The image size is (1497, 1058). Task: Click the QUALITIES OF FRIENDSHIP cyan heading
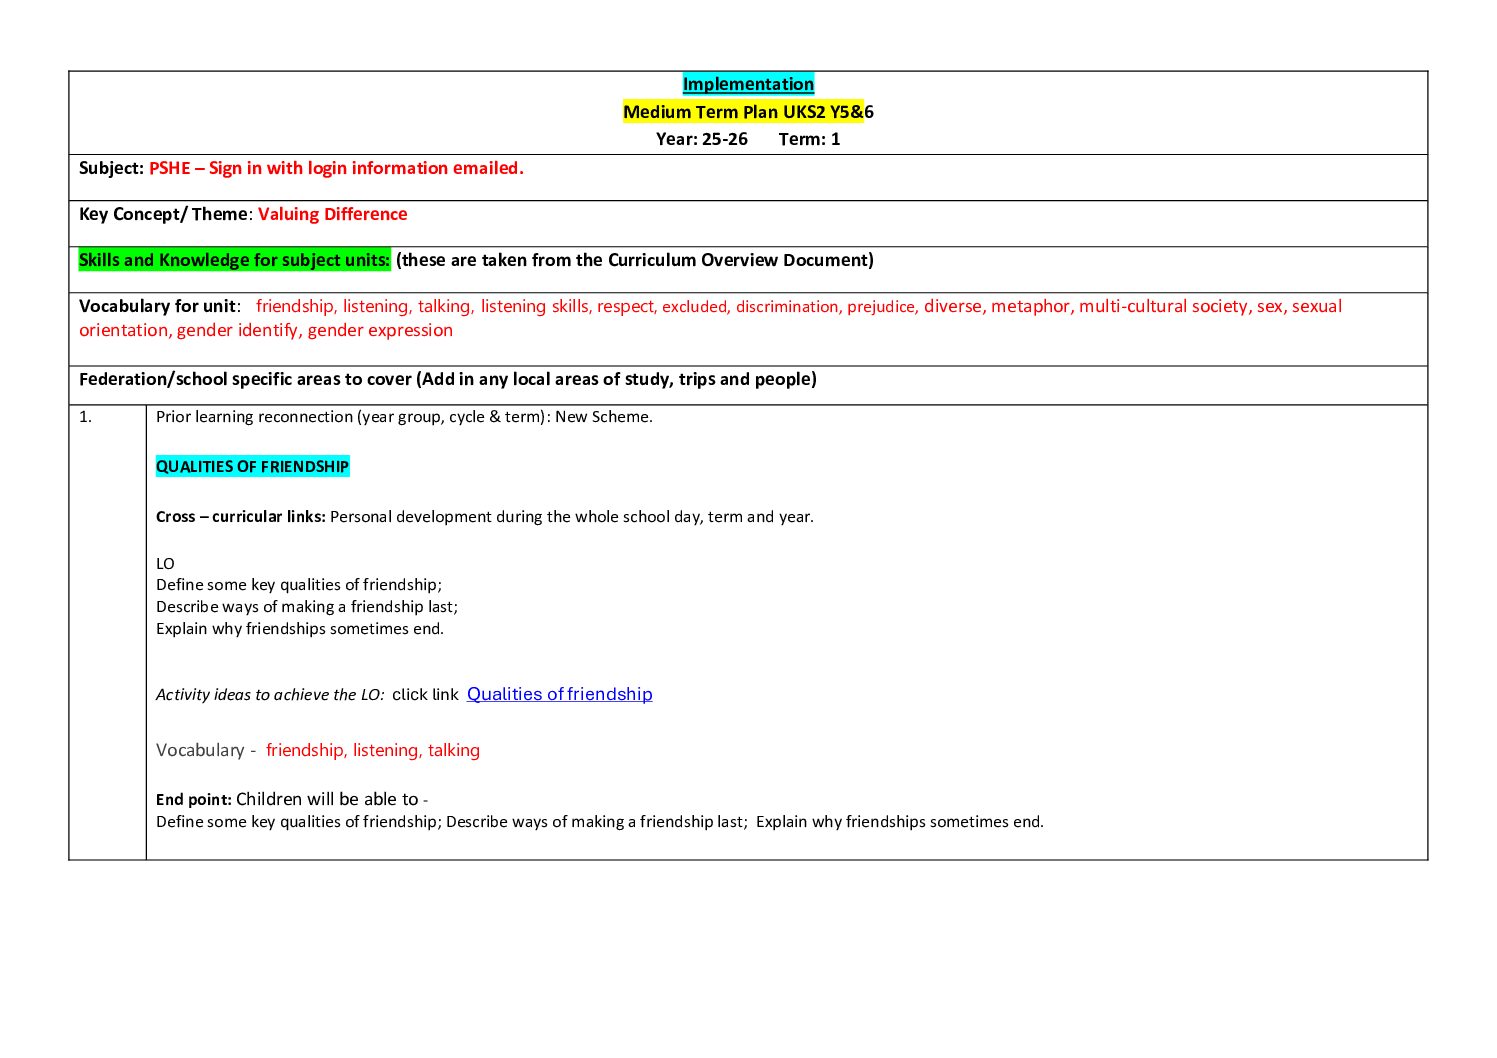point(252,466)
